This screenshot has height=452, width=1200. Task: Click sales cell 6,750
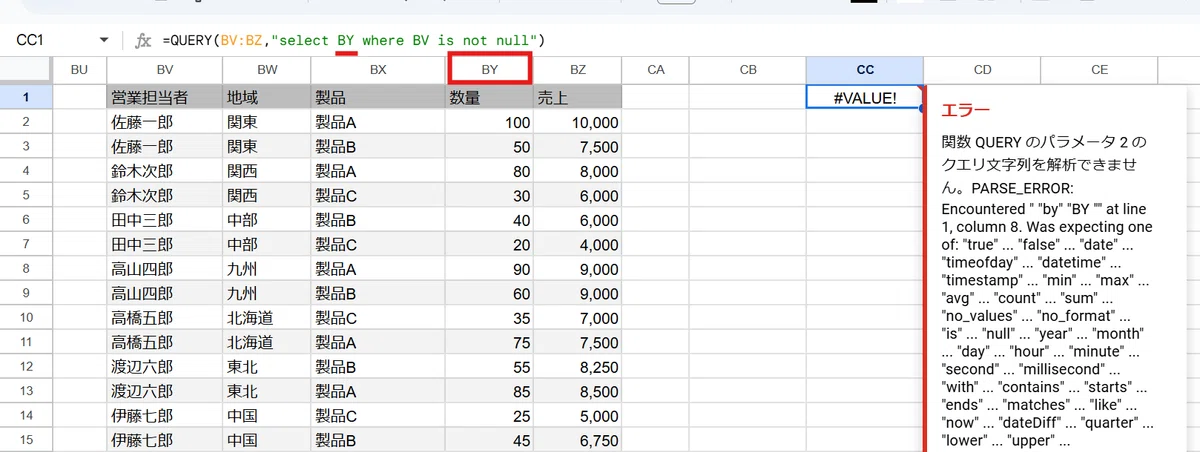578,439
